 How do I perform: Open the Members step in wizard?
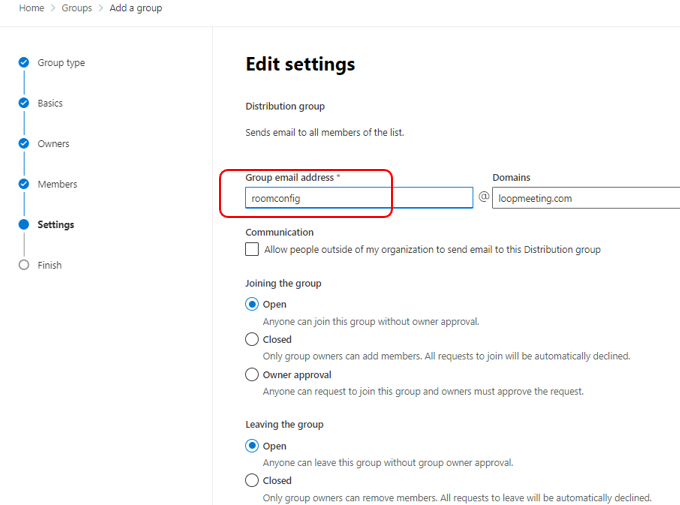tap(57, 184)
